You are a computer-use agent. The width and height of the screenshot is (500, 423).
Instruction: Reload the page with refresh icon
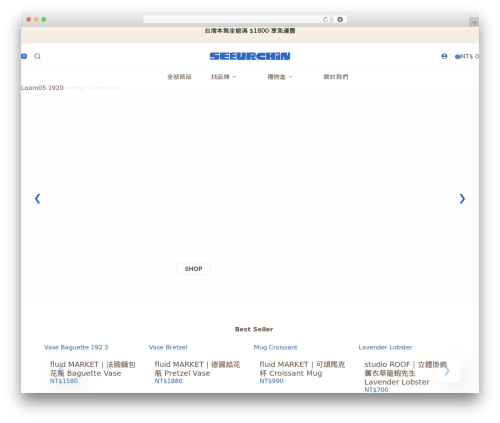(x=325, y=19)
